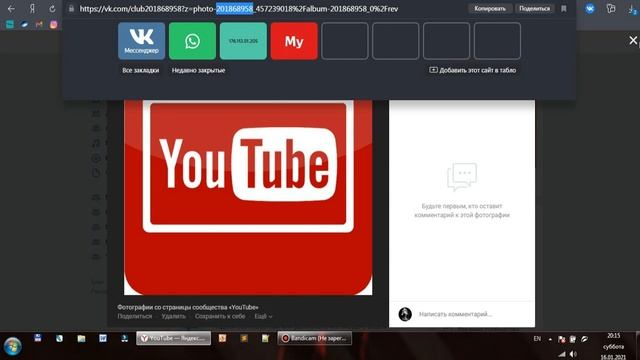Open Недавно закрытые link

click(198, 70)
